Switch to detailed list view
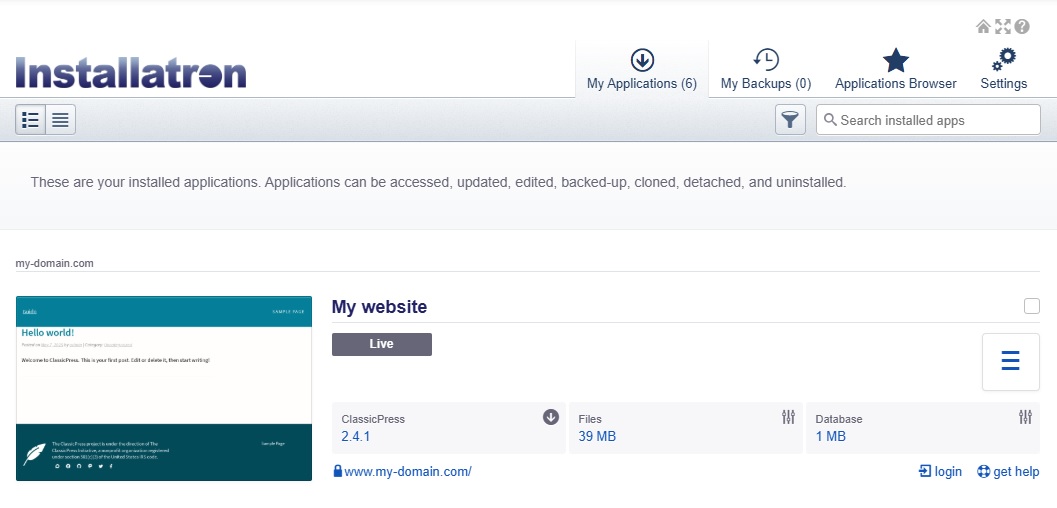Screen dimensions: 1057x508 click(x=30, y=120)
